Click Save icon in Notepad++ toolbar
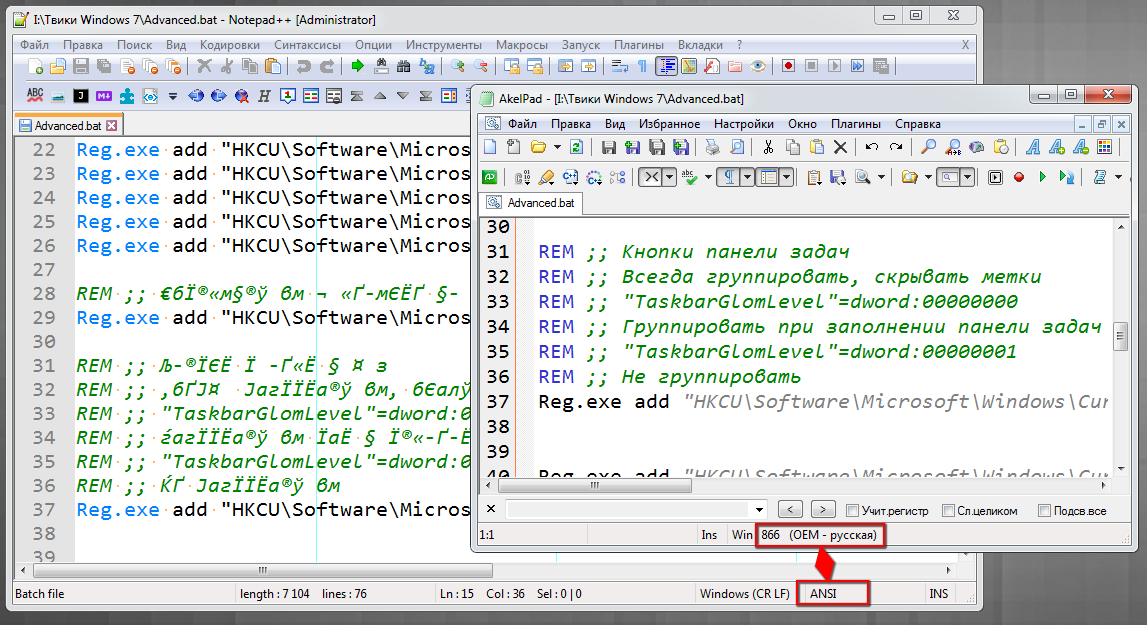Viewport: 1147px width, 625px height. click(80, 67)
